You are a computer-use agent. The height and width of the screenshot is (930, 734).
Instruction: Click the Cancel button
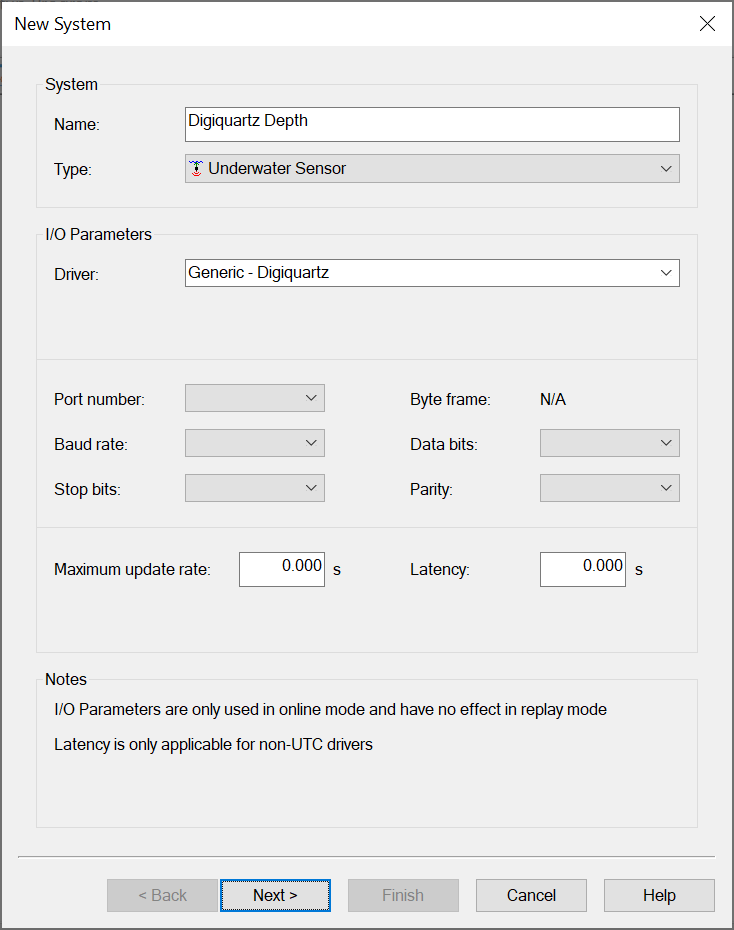(x=531, y=895)
